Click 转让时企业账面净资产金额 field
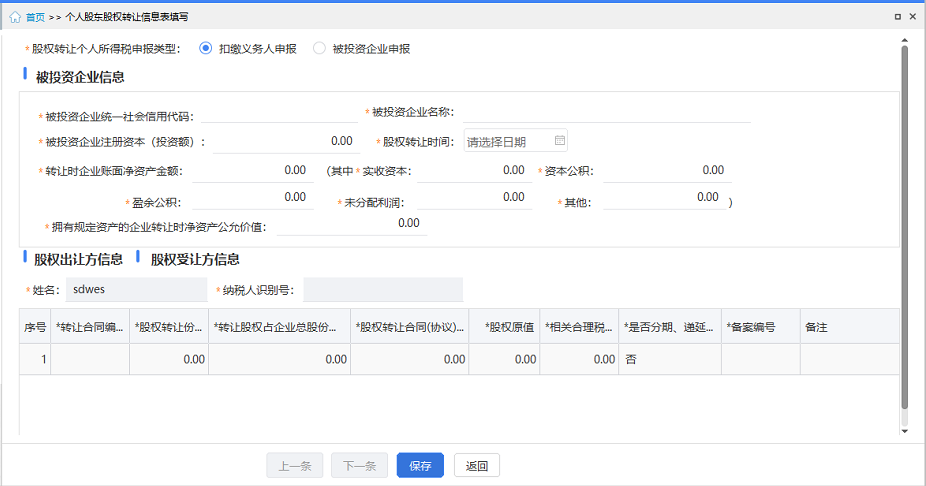Viewport: 926px width, 486px height. pos(253,171)
